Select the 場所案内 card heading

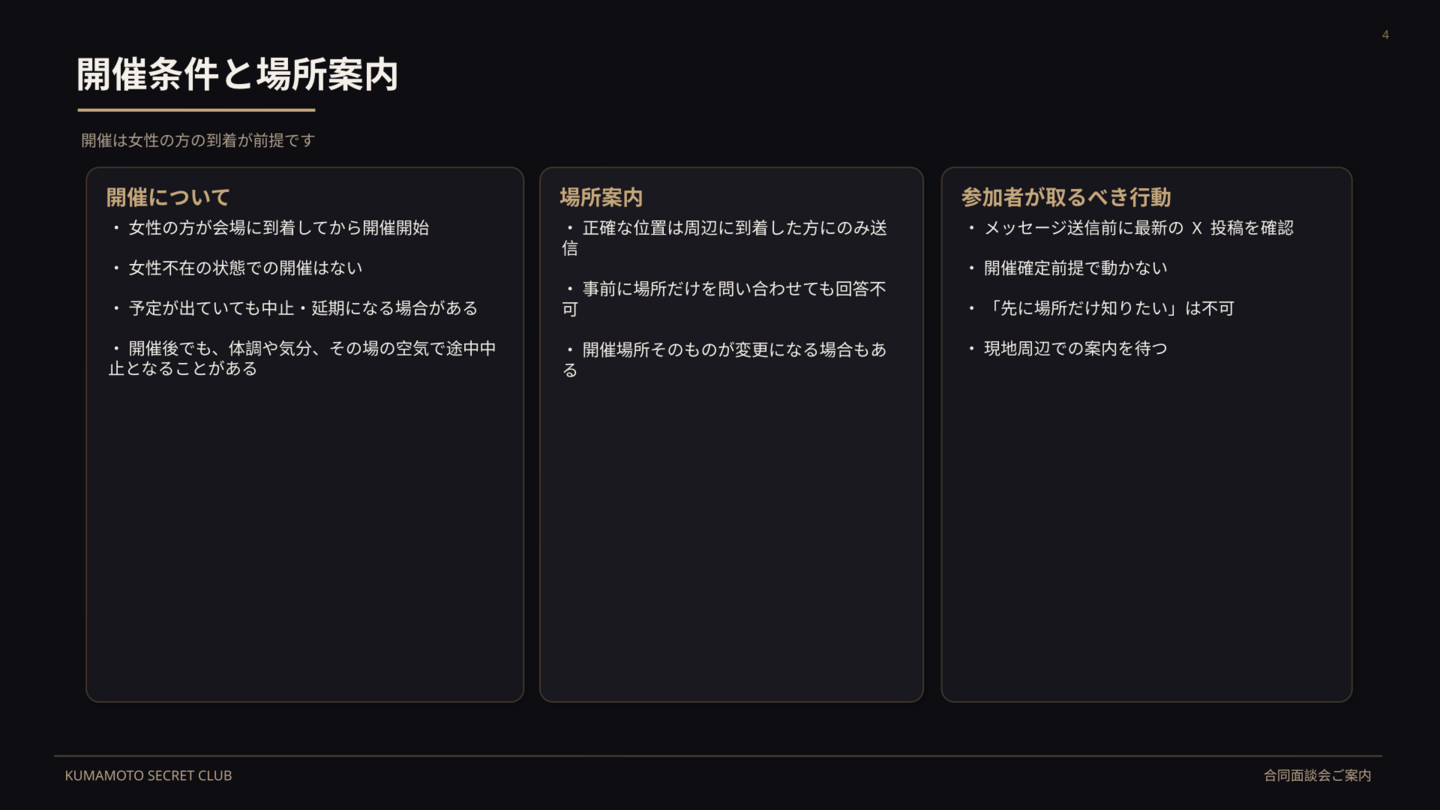pos(600,197)
